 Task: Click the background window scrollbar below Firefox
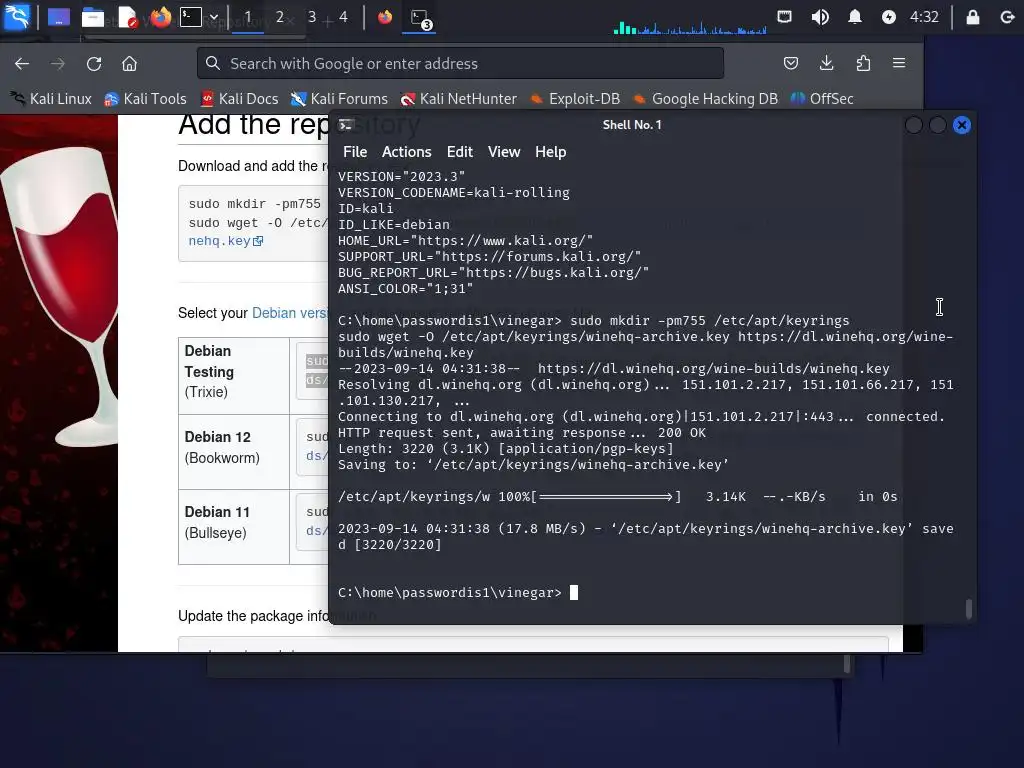[847, 664]
